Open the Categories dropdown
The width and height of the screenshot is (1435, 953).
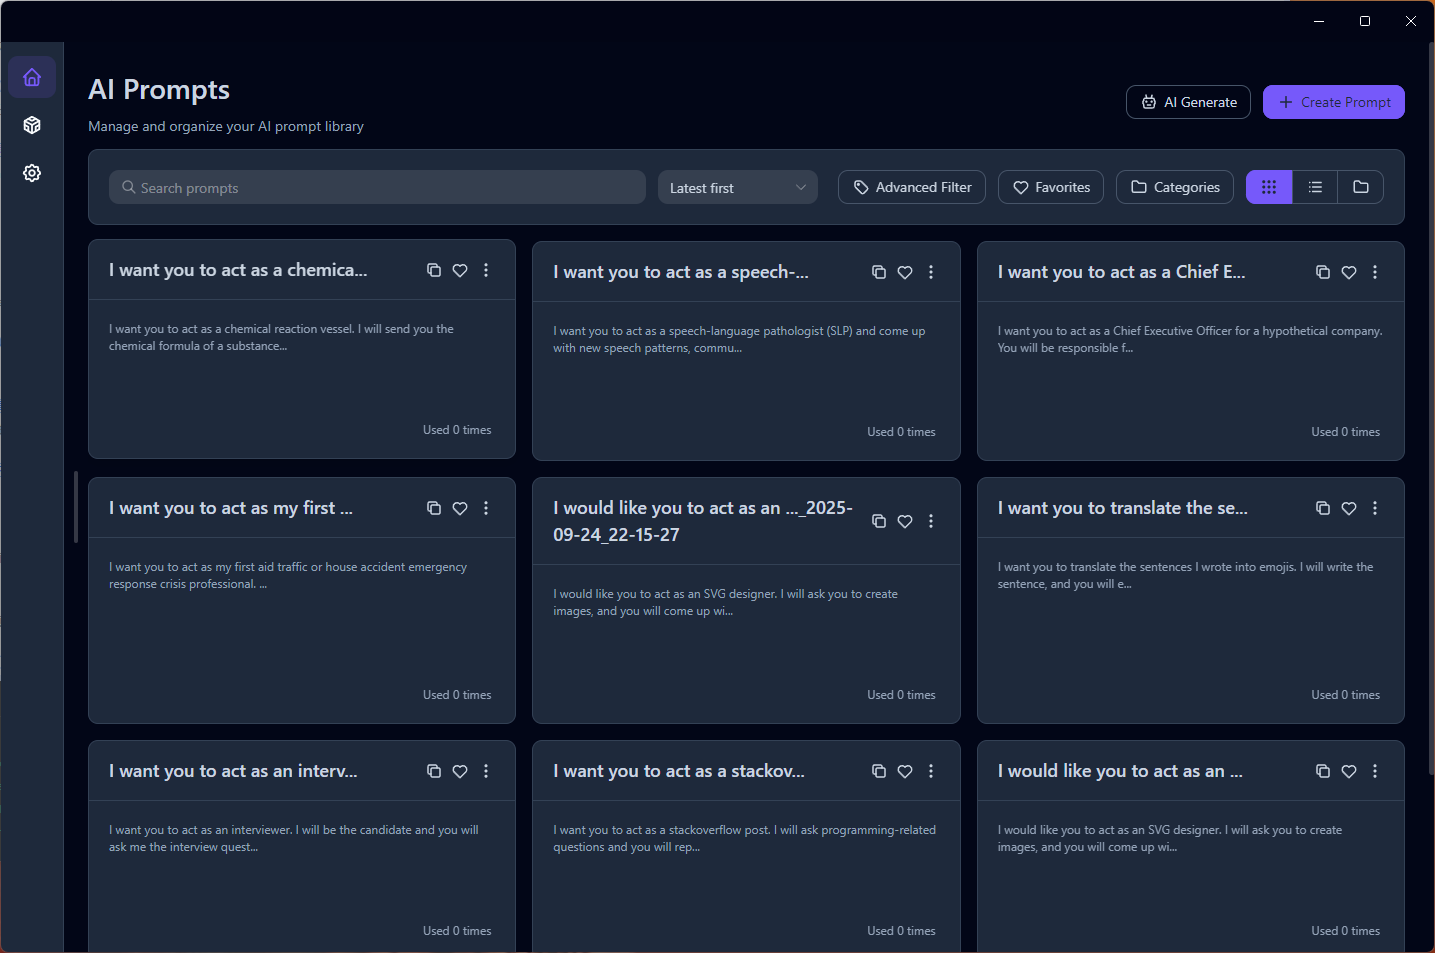point(1174,187)
